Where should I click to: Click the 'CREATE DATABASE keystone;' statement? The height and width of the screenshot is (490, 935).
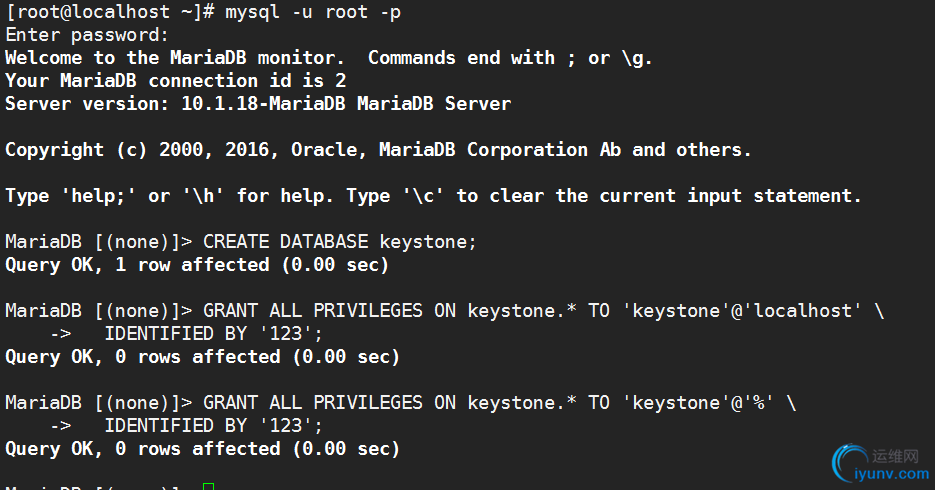339,242
